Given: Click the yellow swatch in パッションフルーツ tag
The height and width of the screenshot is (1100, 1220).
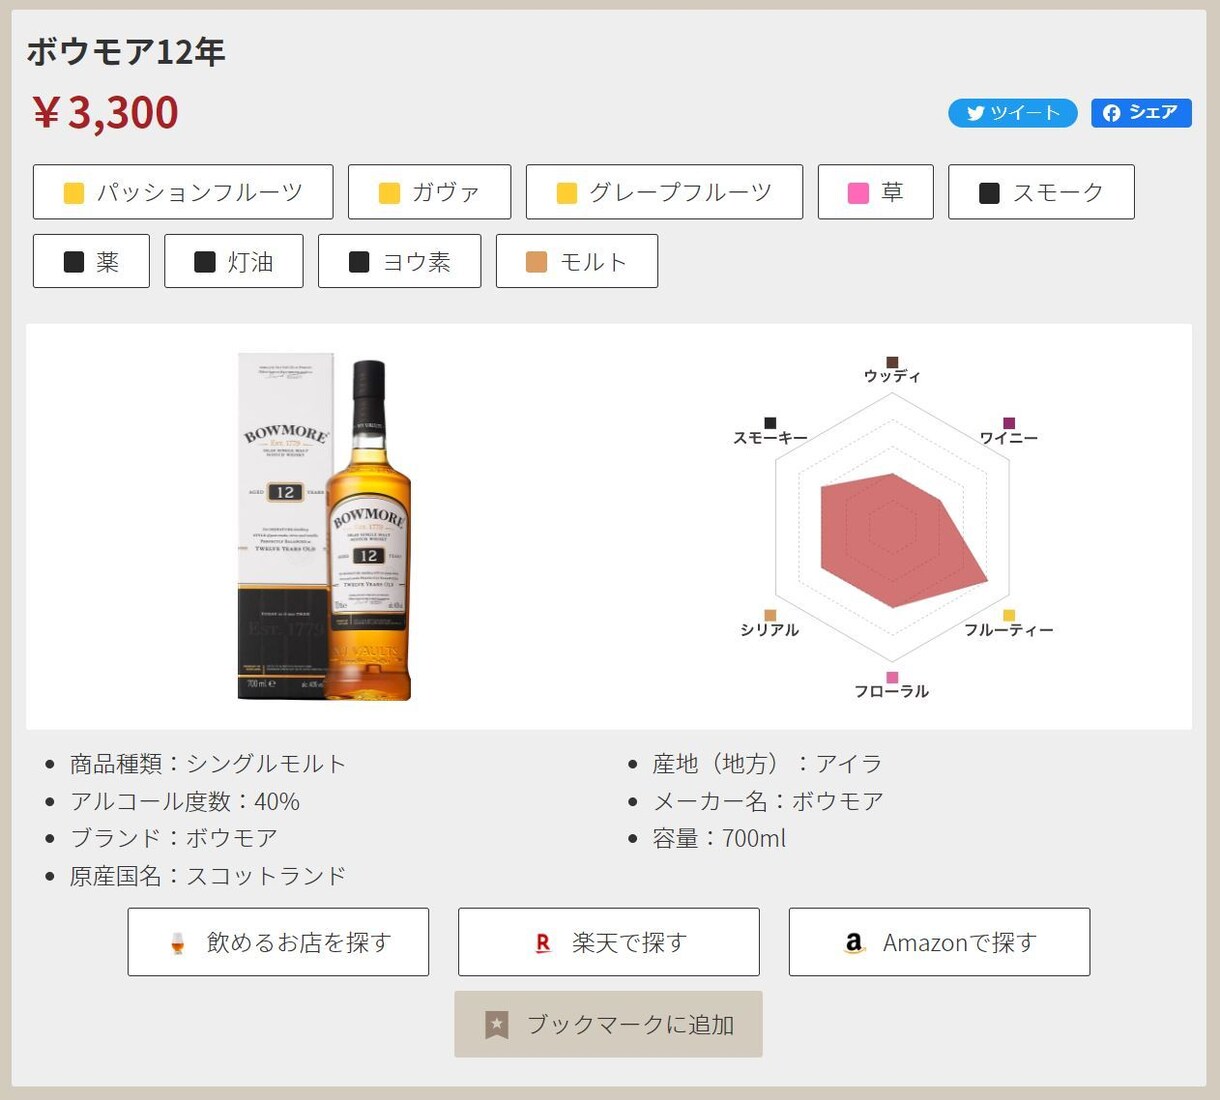Looking at the screenshot, I should pos(74,193).
